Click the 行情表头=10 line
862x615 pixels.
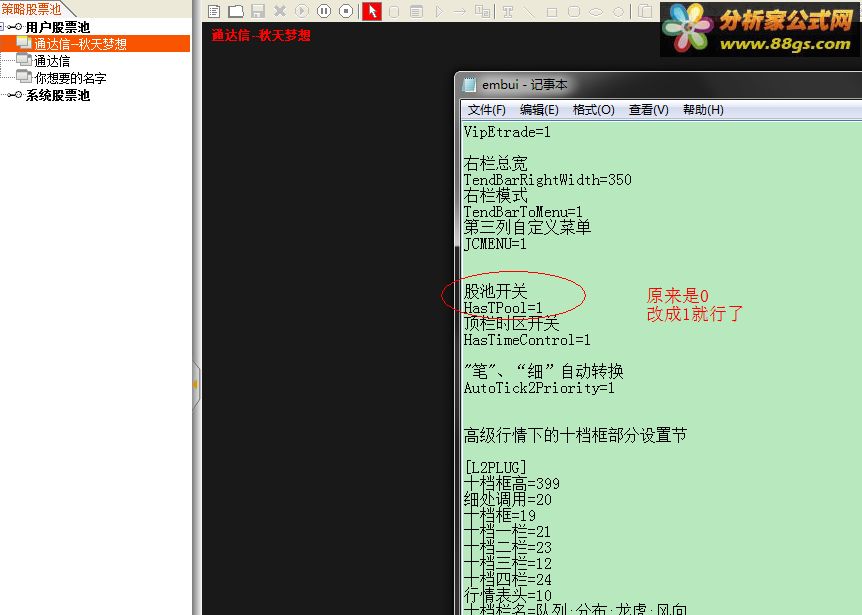[507, 595]
